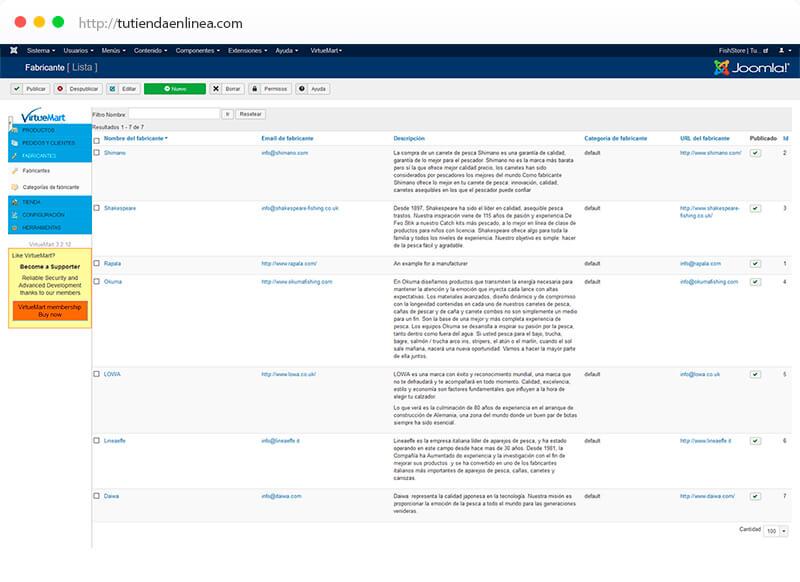The image size is (800, 582).
Task: Open the Cantidad results-per-page dropdown
Action: tap(777, 530)
